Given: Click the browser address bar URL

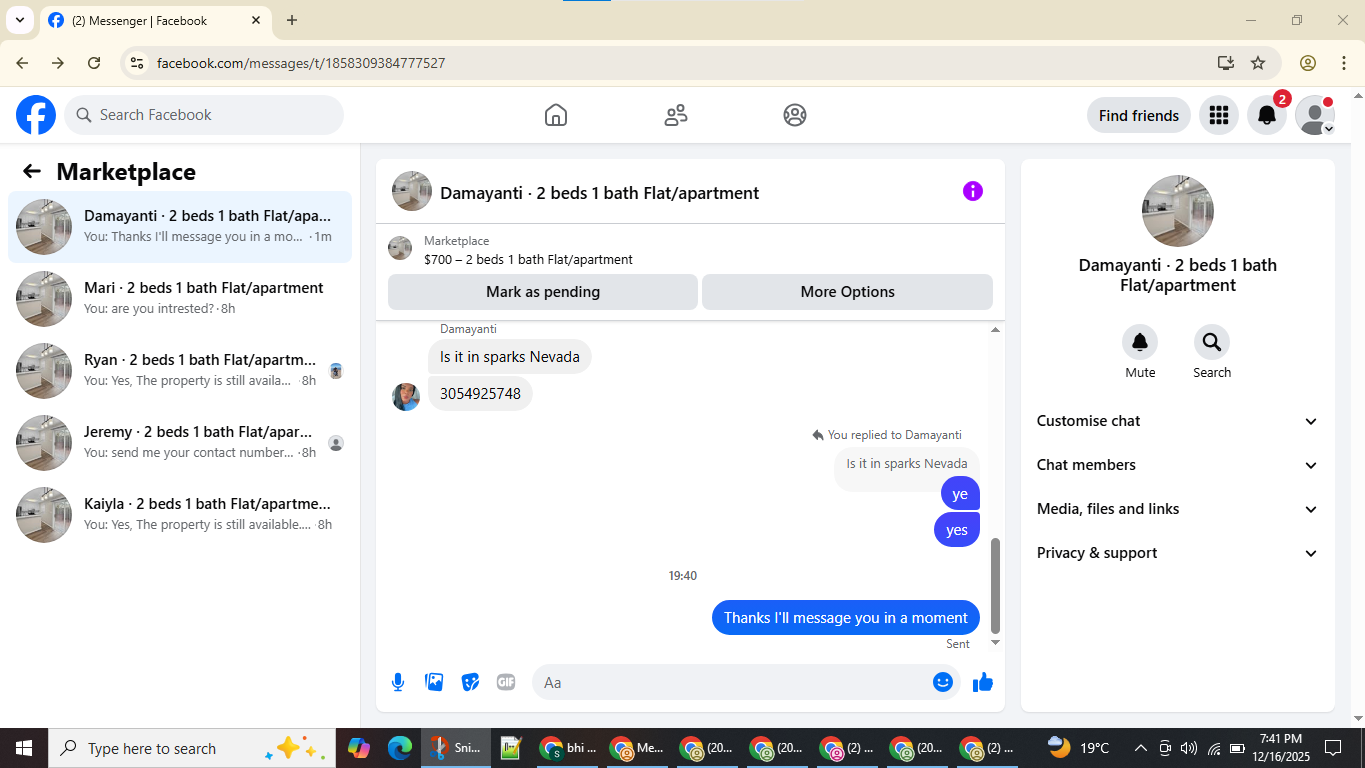Looking at the screenshot, I should (301, 63).
